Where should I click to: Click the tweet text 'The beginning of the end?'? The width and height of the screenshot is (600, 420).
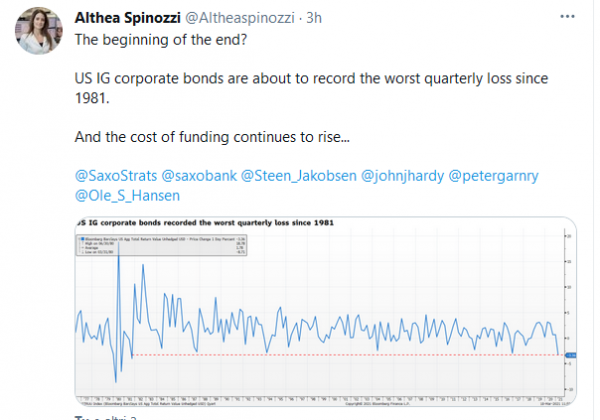pyautogui.click(x=161, y=40)
